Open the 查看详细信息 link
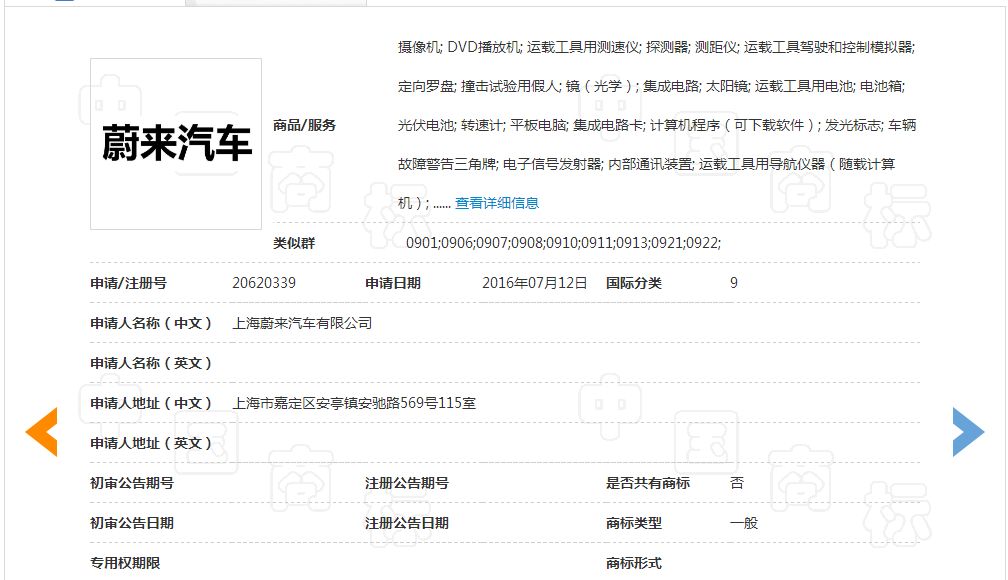1008x580 pixels. 497,203
